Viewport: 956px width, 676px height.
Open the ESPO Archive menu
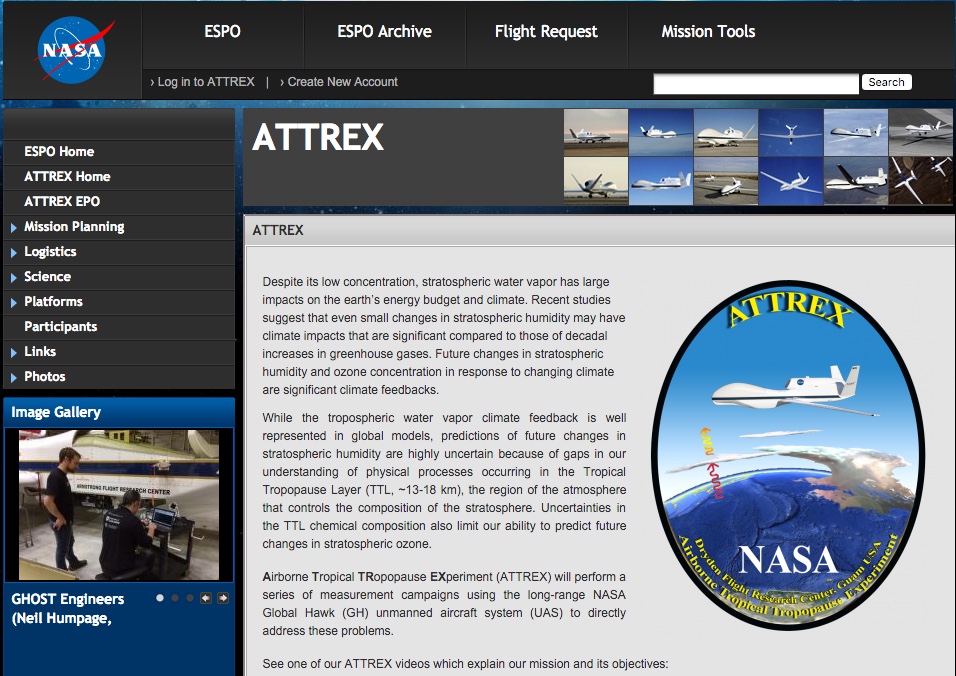[384, 32]
